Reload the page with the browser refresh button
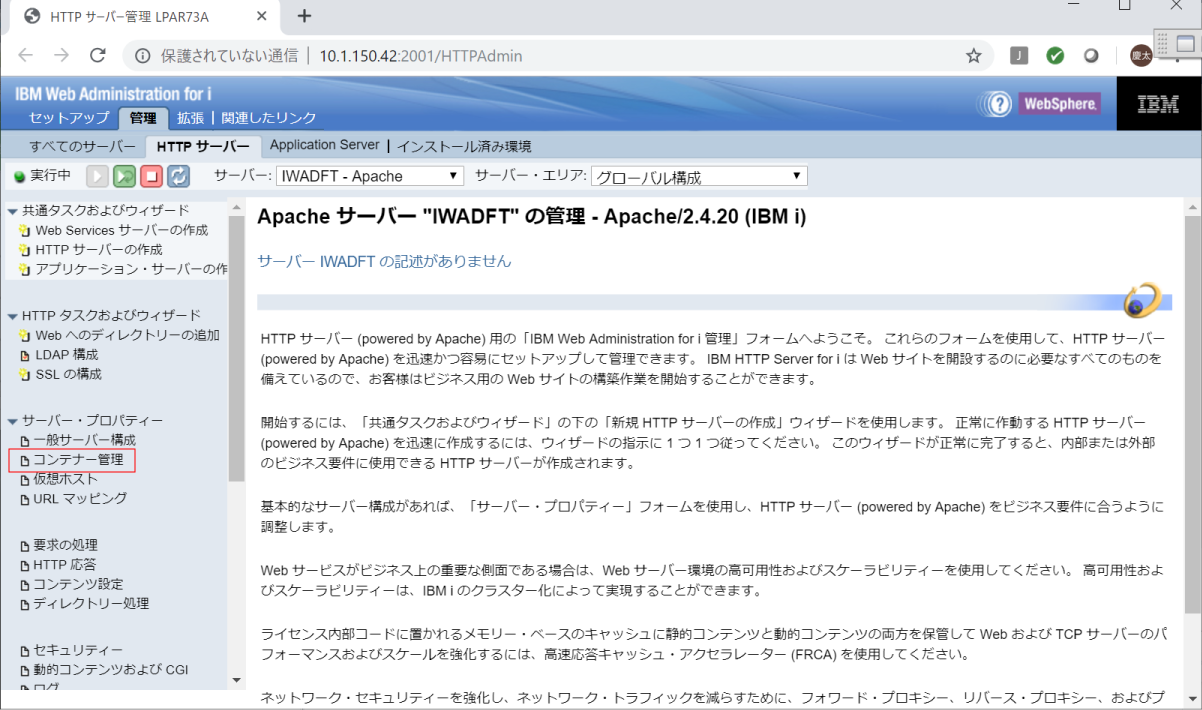The height and width of the screenshot is (710, 1202). 97,56
